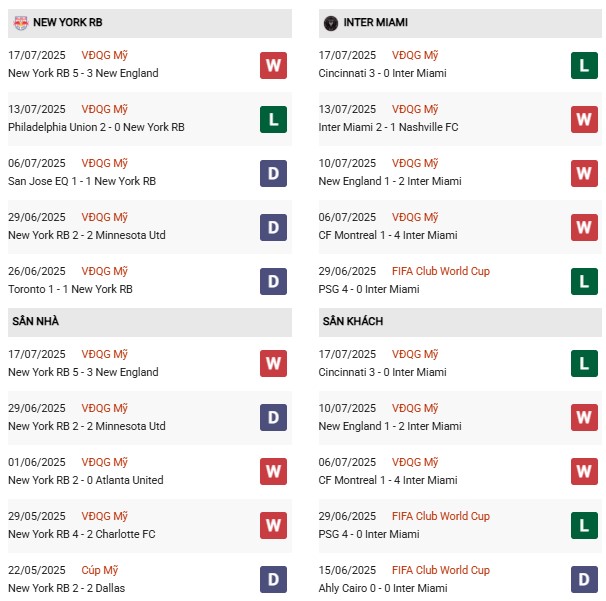Screen dimensions: 606x601
Task: Click the D badge for Ahly Cairo 0-0 Inter Miami
Action: click(584, 580)
